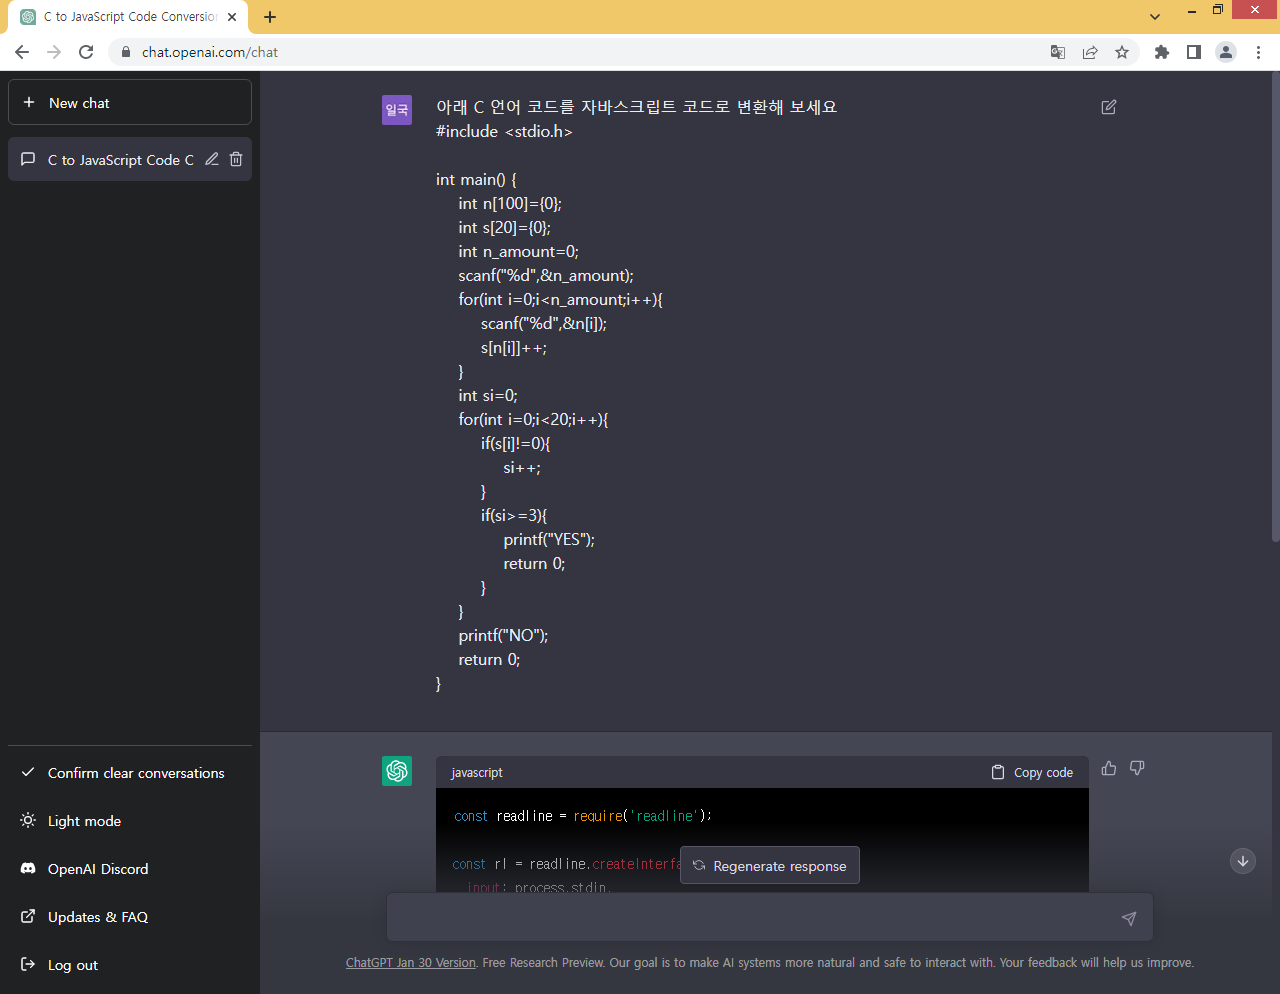Screen dimensions: 1280x994
Task: Send message with paper plane icon
Action: (1129, 918)
